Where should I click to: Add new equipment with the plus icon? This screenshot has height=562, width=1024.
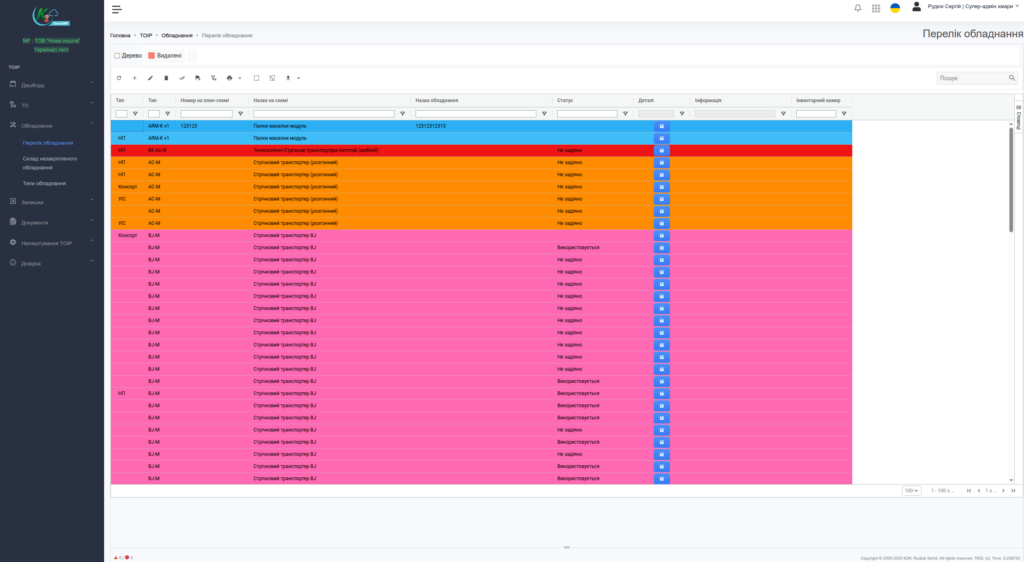pyautogui.click(x=135, y=78)
